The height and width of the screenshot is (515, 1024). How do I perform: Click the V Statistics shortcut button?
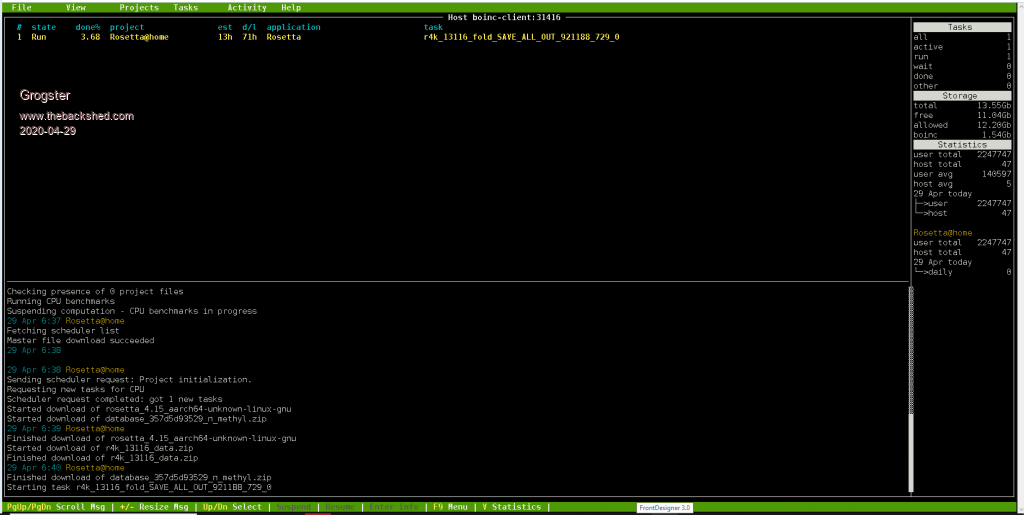(x=512, y=507)
